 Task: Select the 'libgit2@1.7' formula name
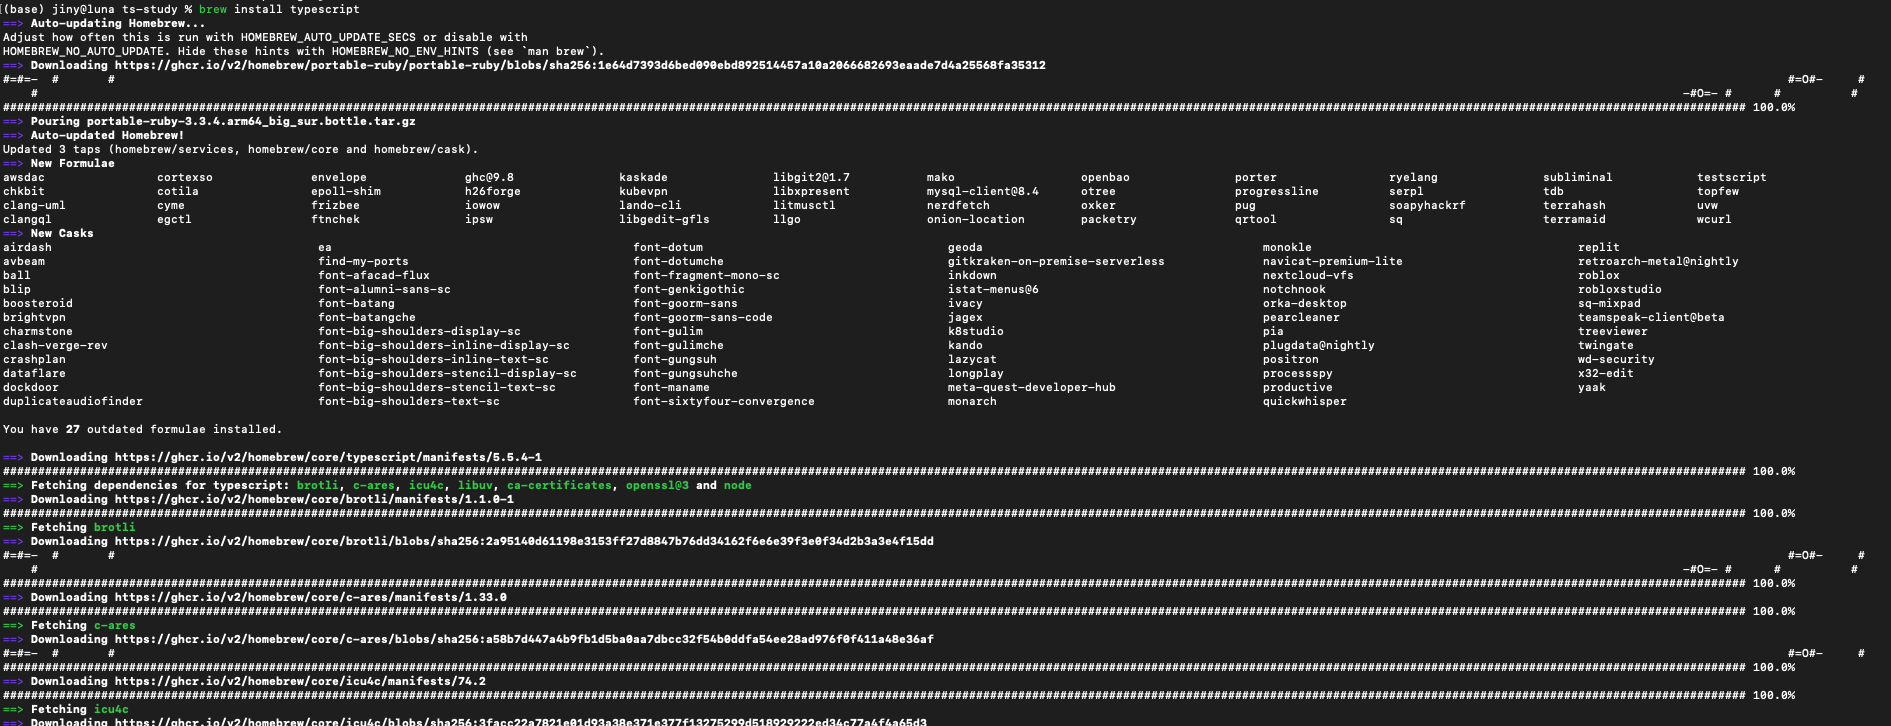point(811,177)
